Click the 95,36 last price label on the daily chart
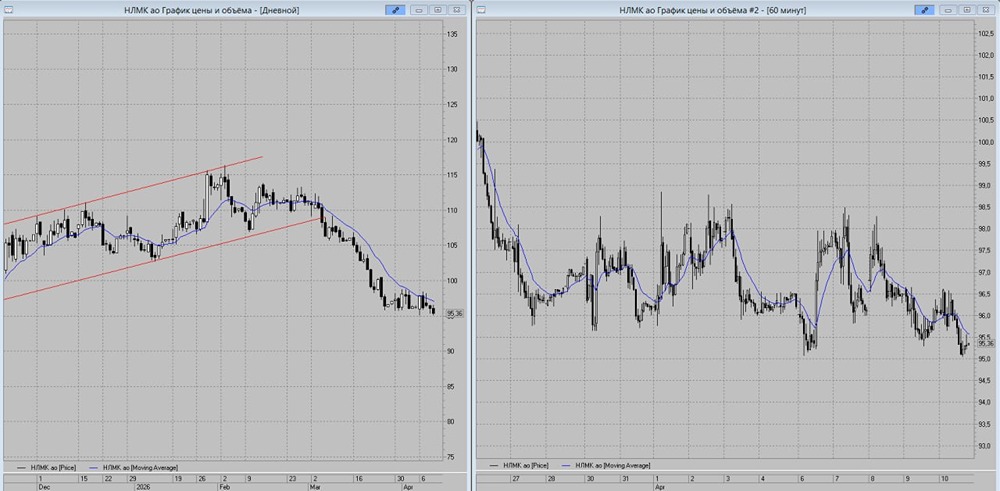 click(x=455, y=313)
